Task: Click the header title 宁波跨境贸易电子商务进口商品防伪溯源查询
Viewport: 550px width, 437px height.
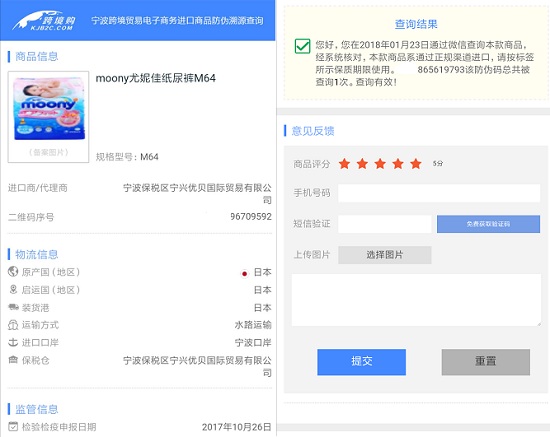Action: coord(177,21)
